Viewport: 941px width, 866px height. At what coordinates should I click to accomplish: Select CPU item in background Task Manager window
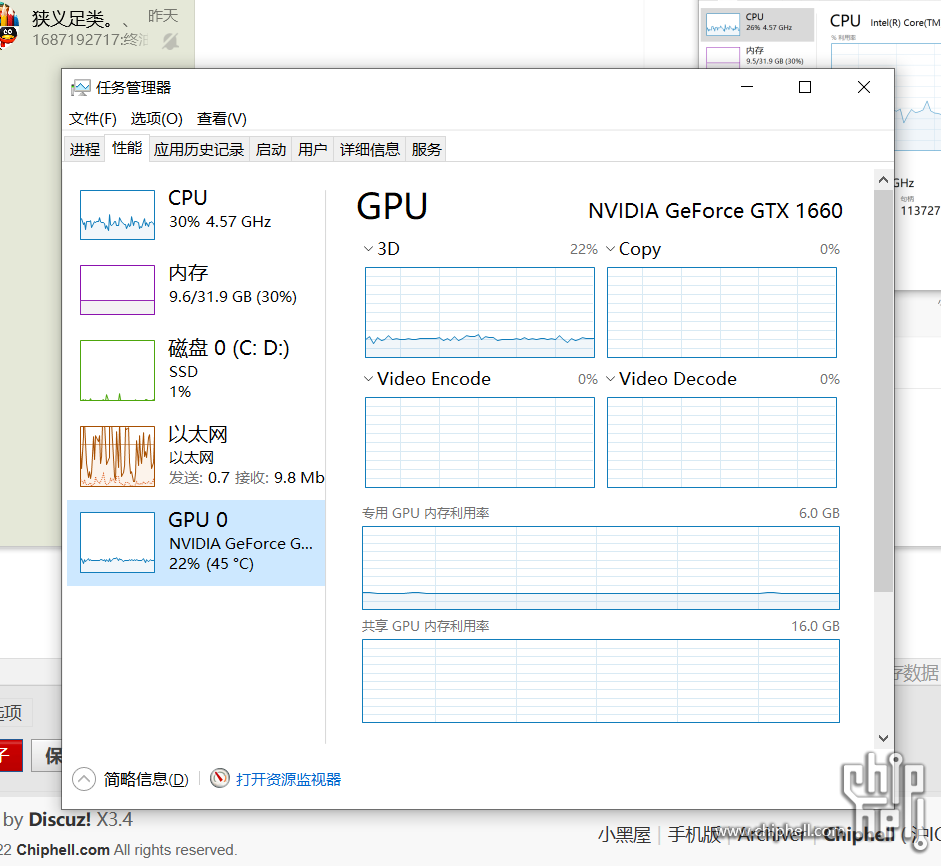[757, 24]
